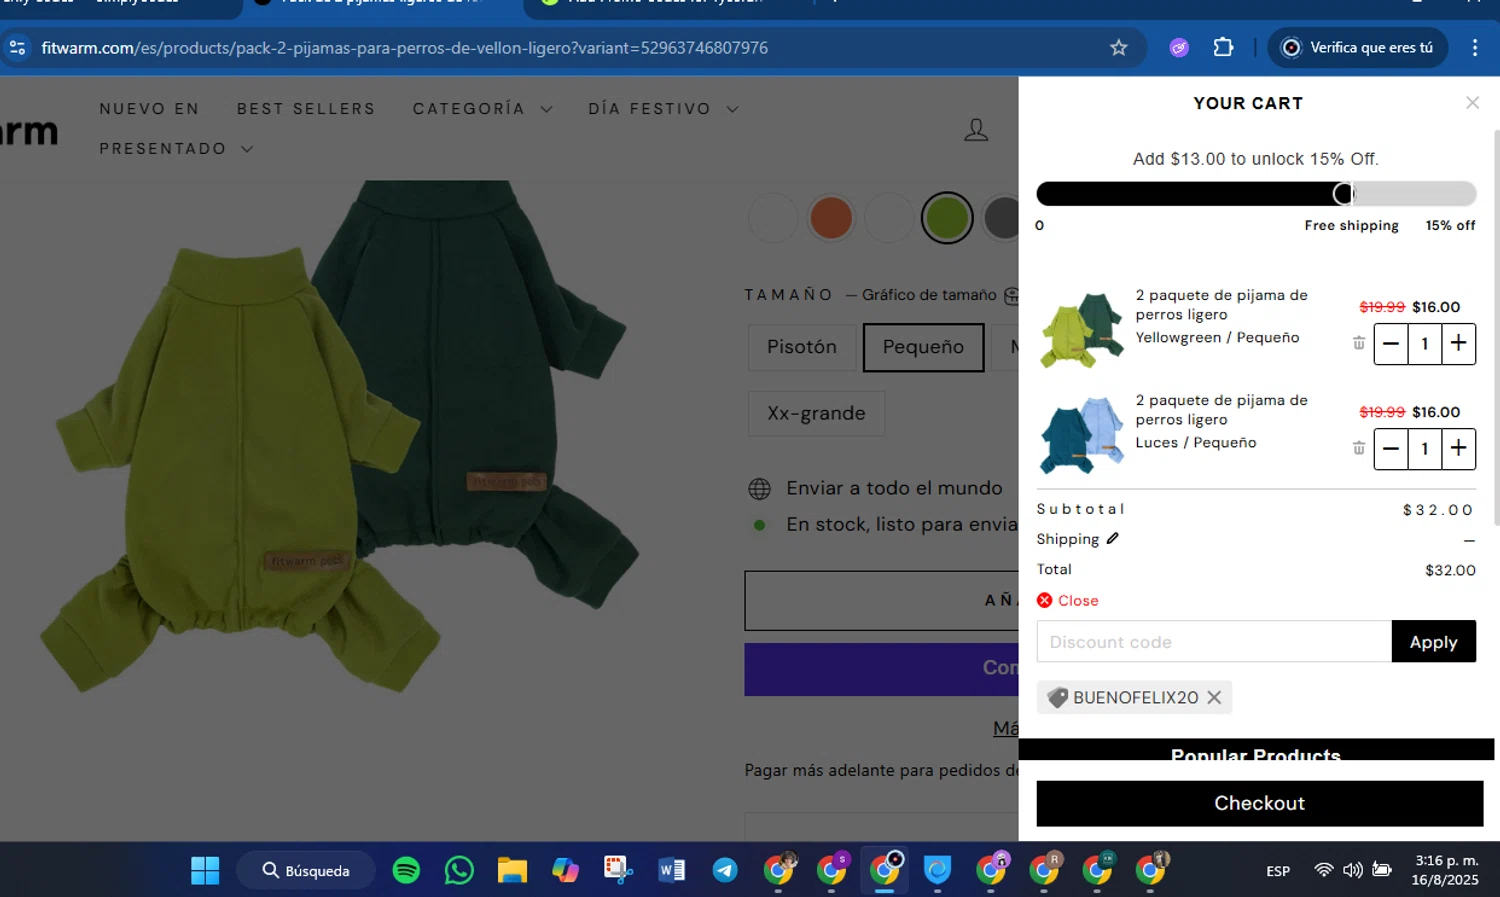1500x897 pixels.
Task: Select the orange color swatch
Action: pyautogui.click(x=831, y=217)
